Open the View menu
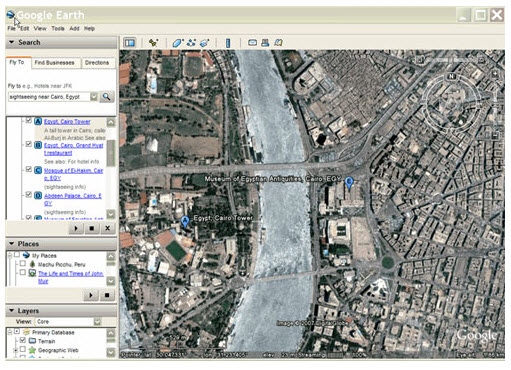The image size is (511, 370). [40, 28]
